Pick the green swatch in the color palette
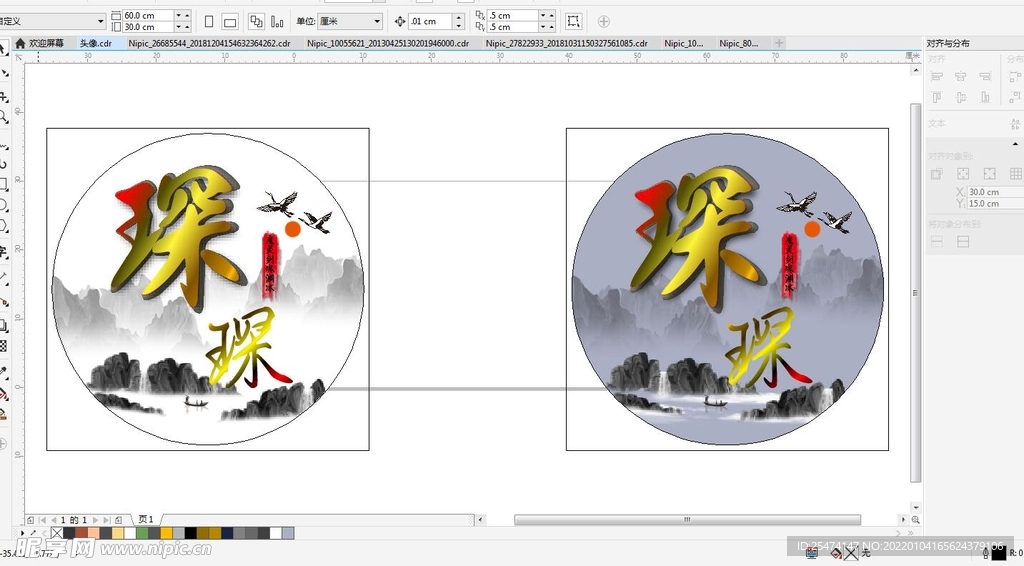The image size is (1024, 566). 142,533
